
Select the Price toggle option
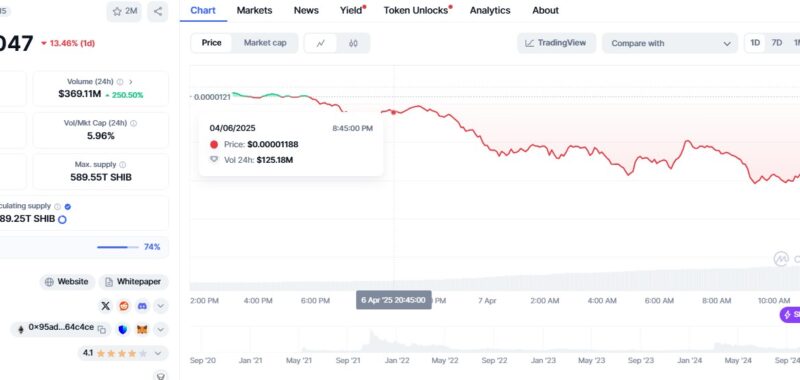211,43
